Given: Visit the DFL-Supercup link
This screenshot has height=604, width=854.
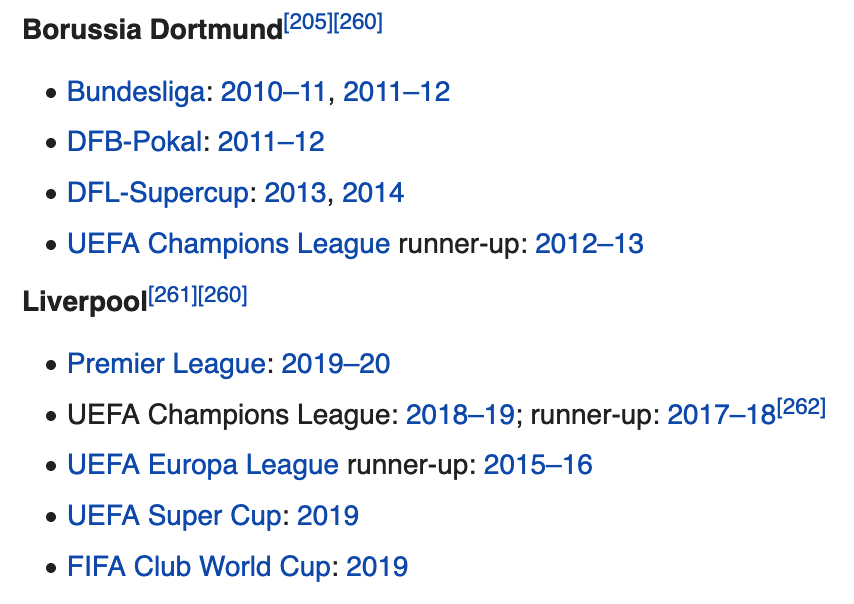Looking at the screenshot, I should 158,193.
